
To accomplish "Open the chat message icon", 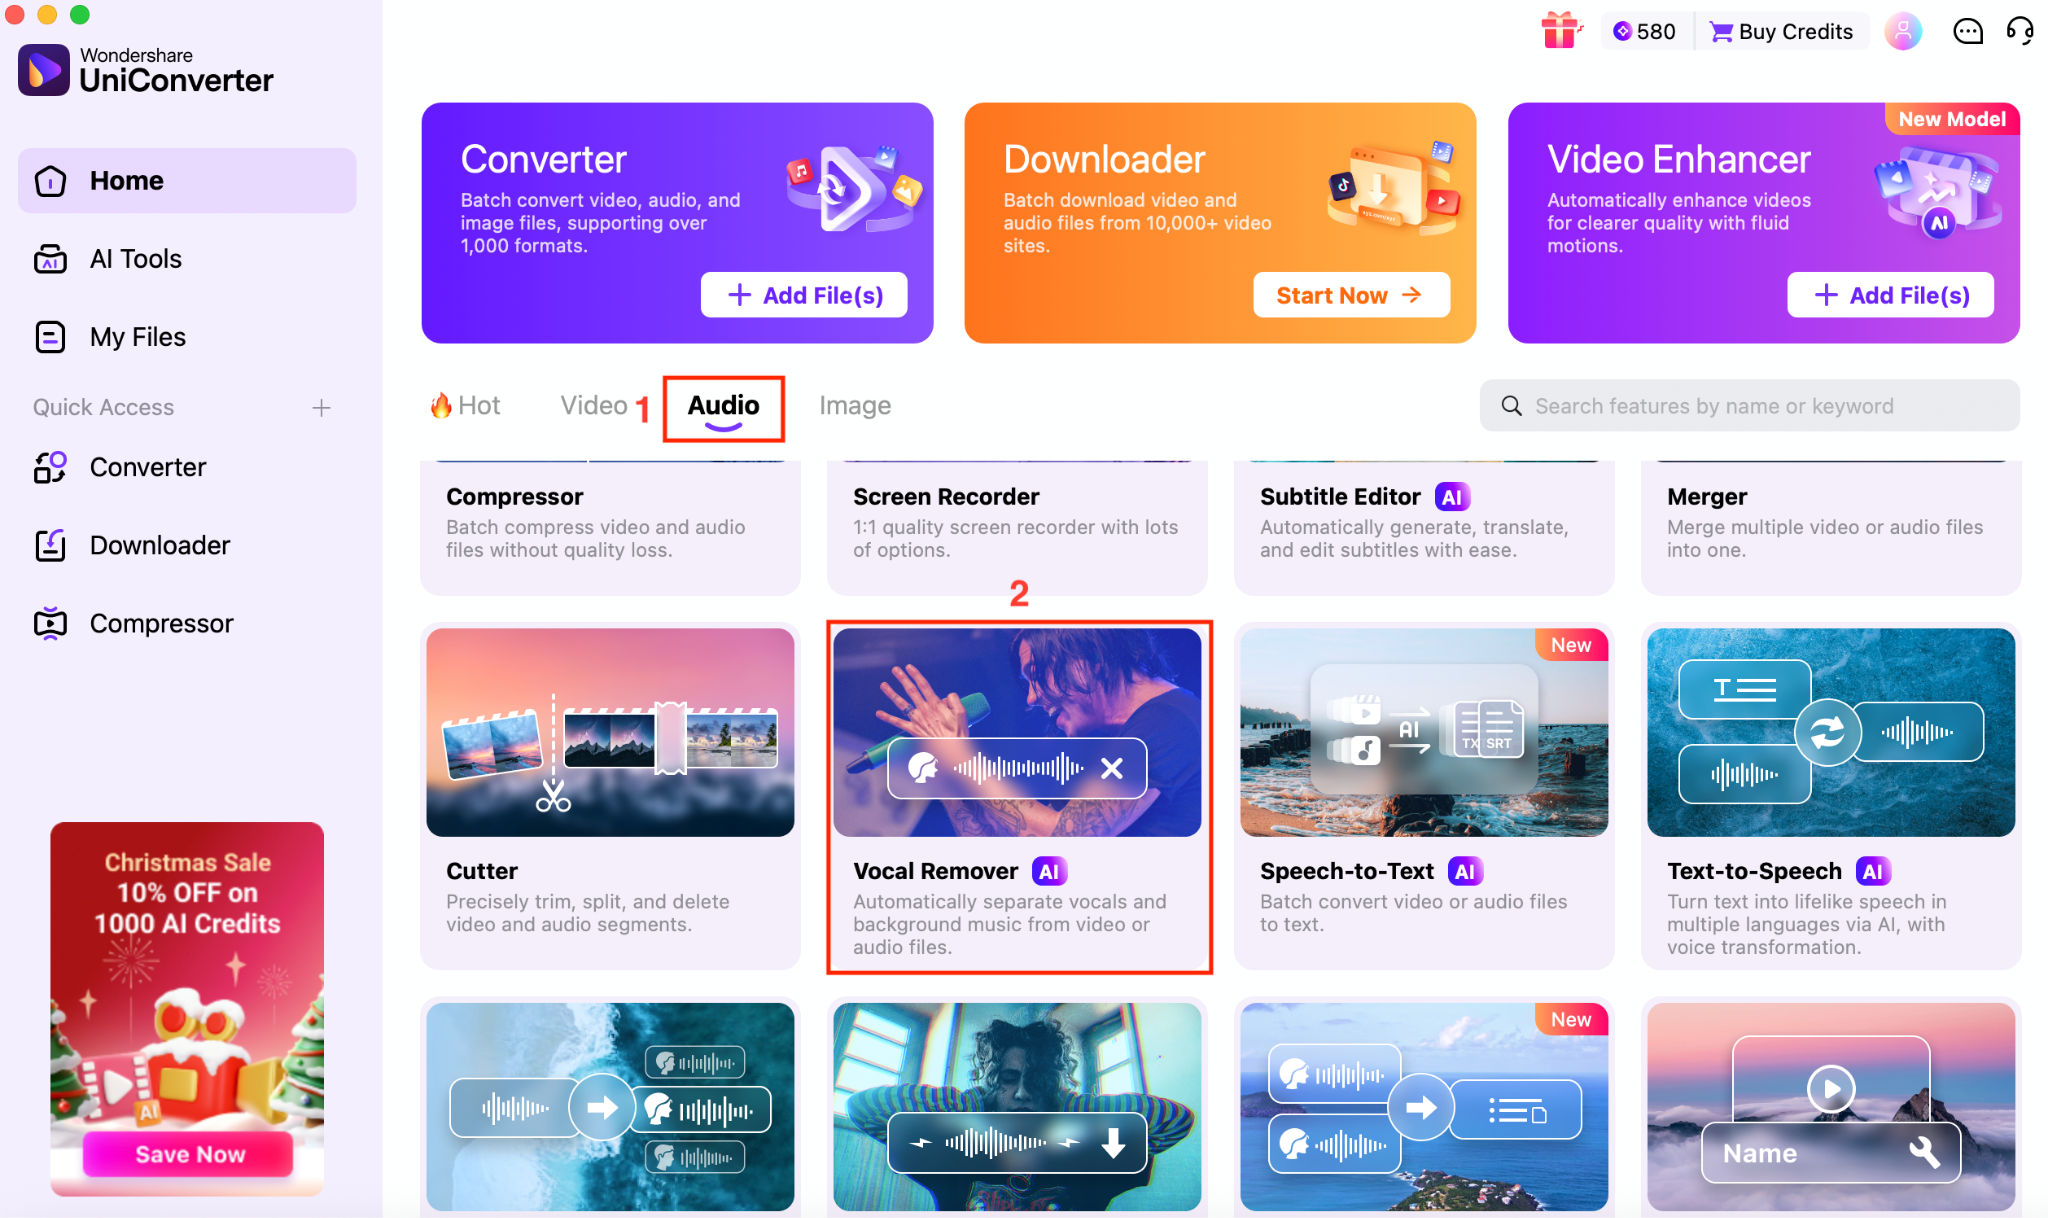I will [x=1967, y=32].
